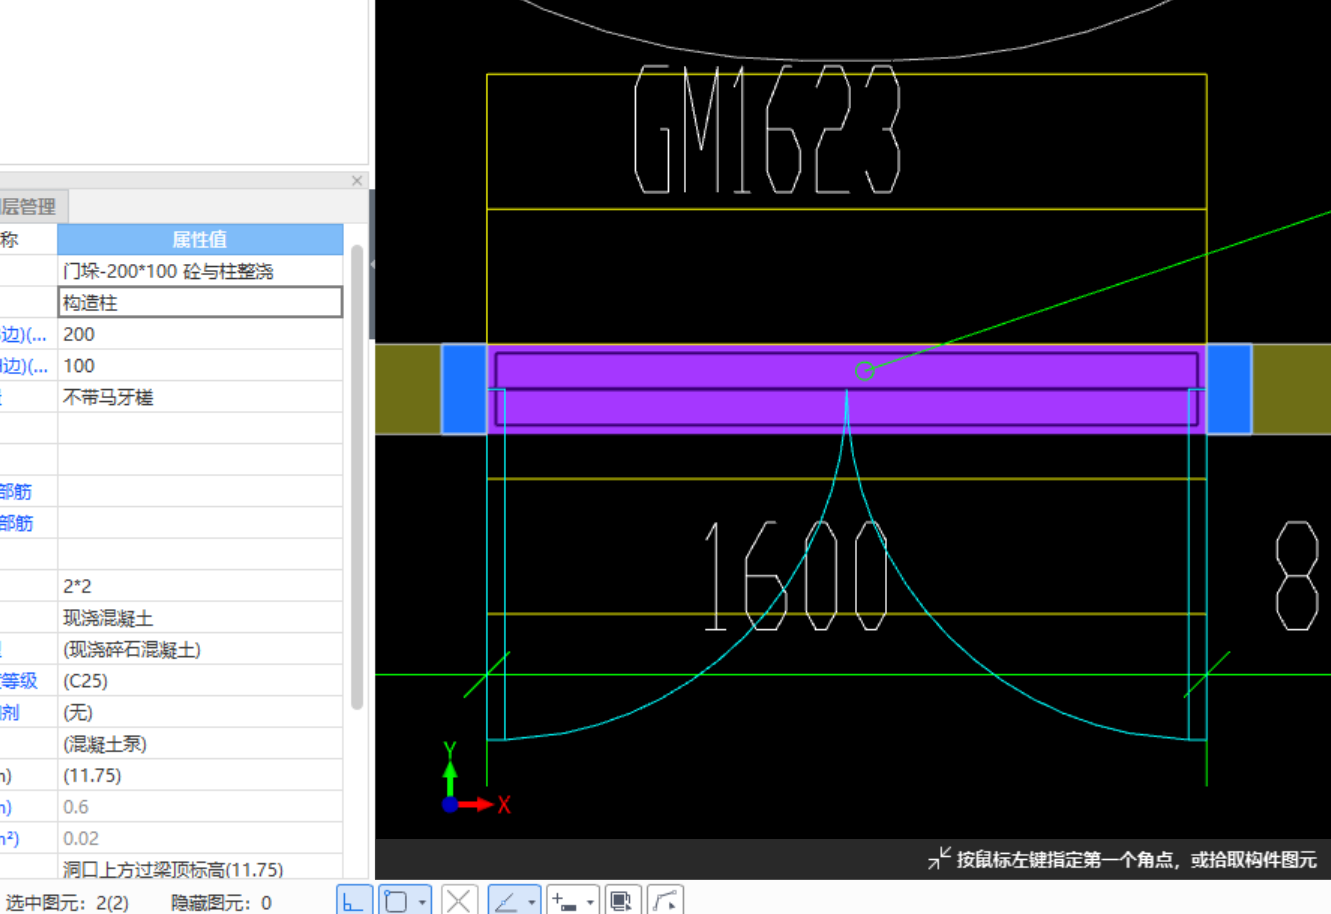Click the (无) additive value cell
This screenshot has width=1331, height=914.
tap(200, 712)
